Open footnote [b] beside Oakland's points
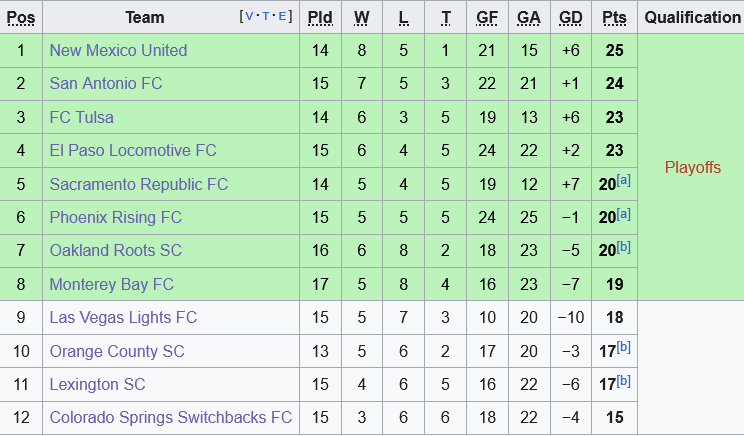 point(624,247)
